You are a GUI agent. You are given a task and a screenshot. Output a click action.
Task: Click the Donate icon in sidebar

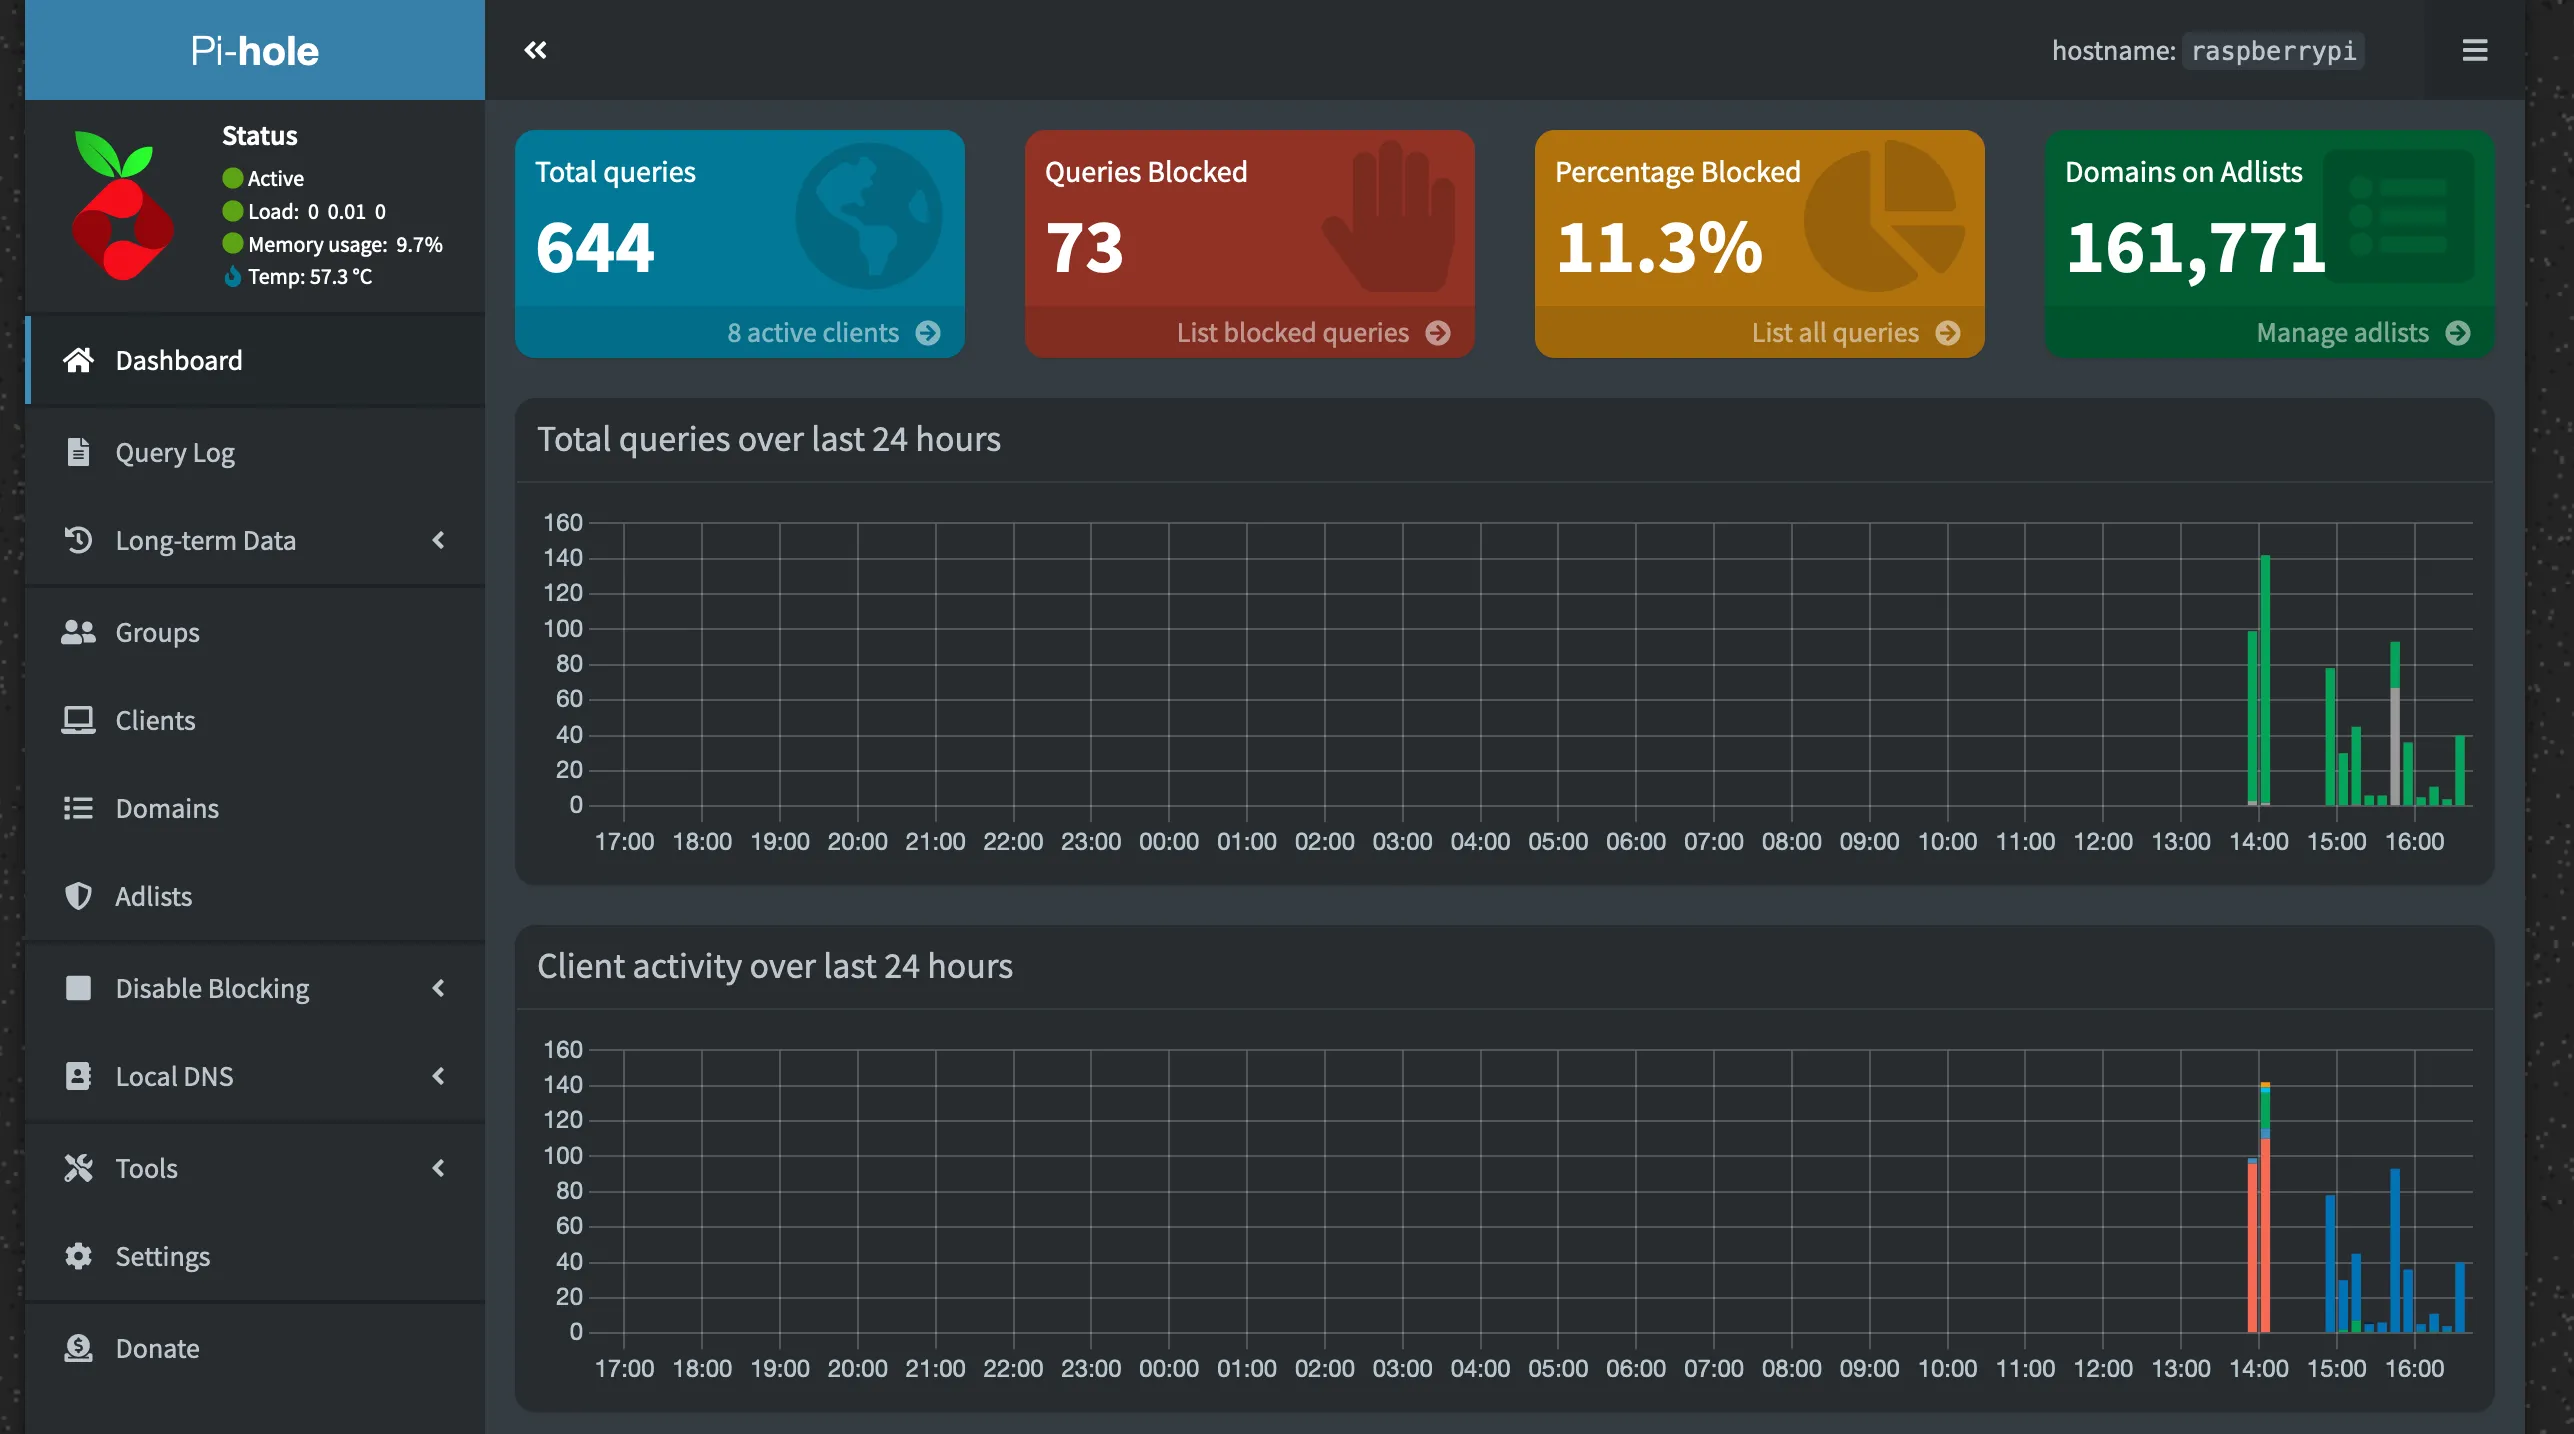[x=78, y=1347]
